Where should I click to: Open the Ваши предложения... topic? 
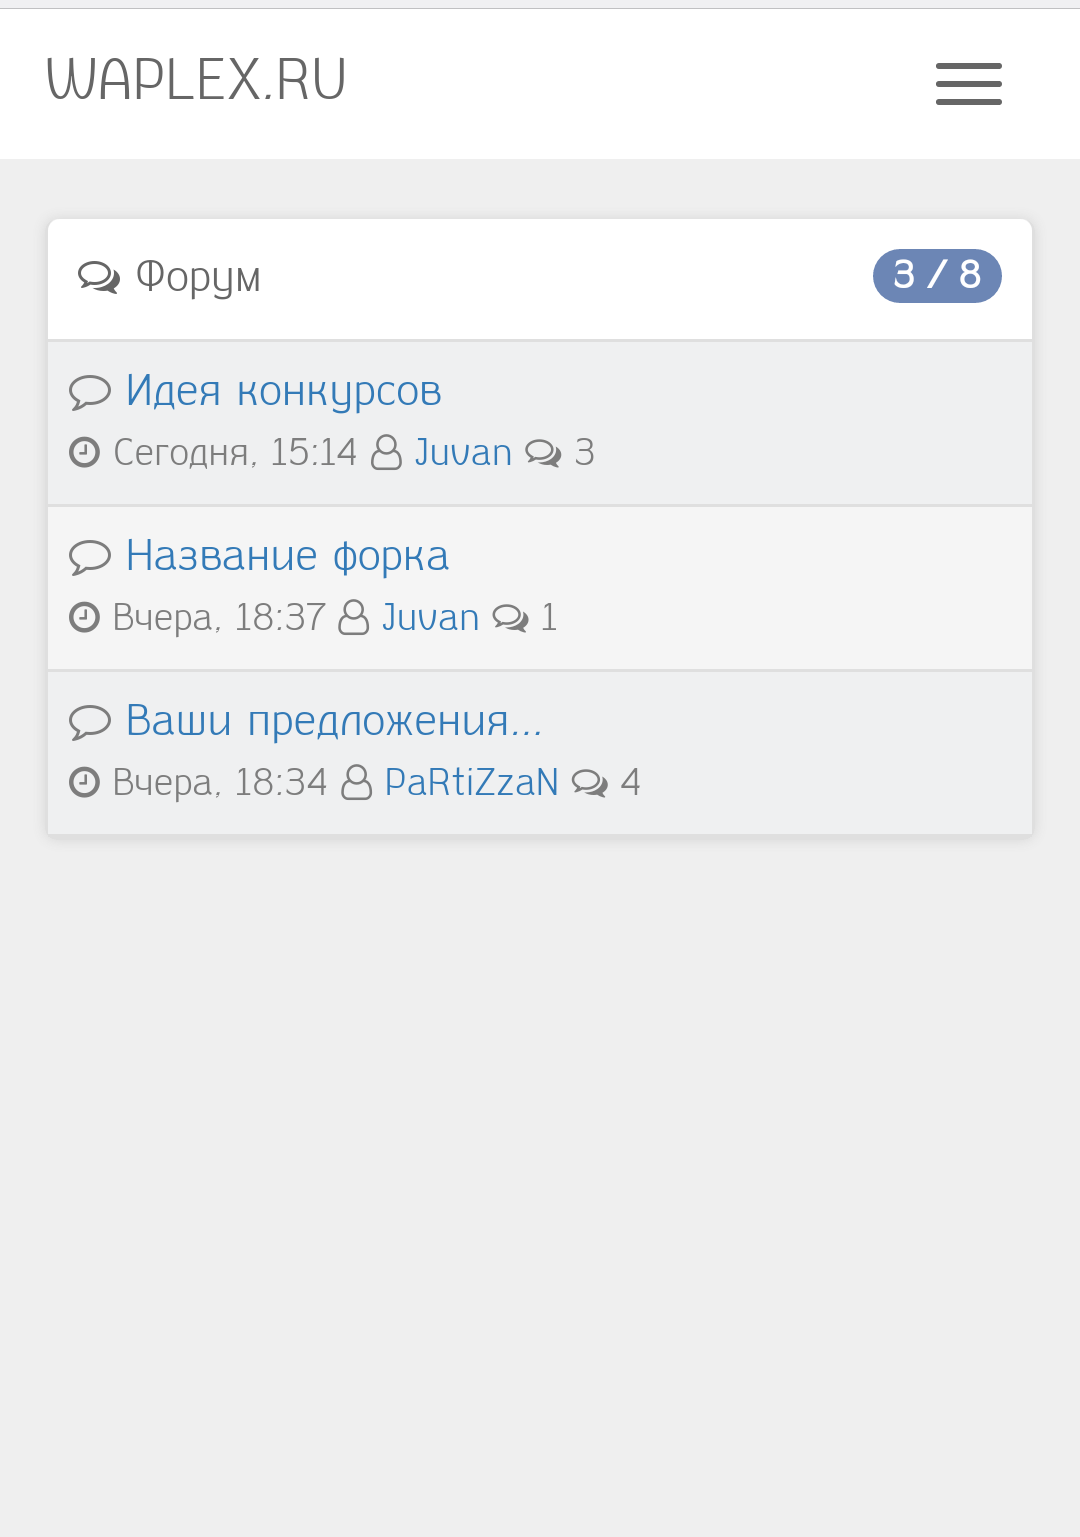coord(334,721)
